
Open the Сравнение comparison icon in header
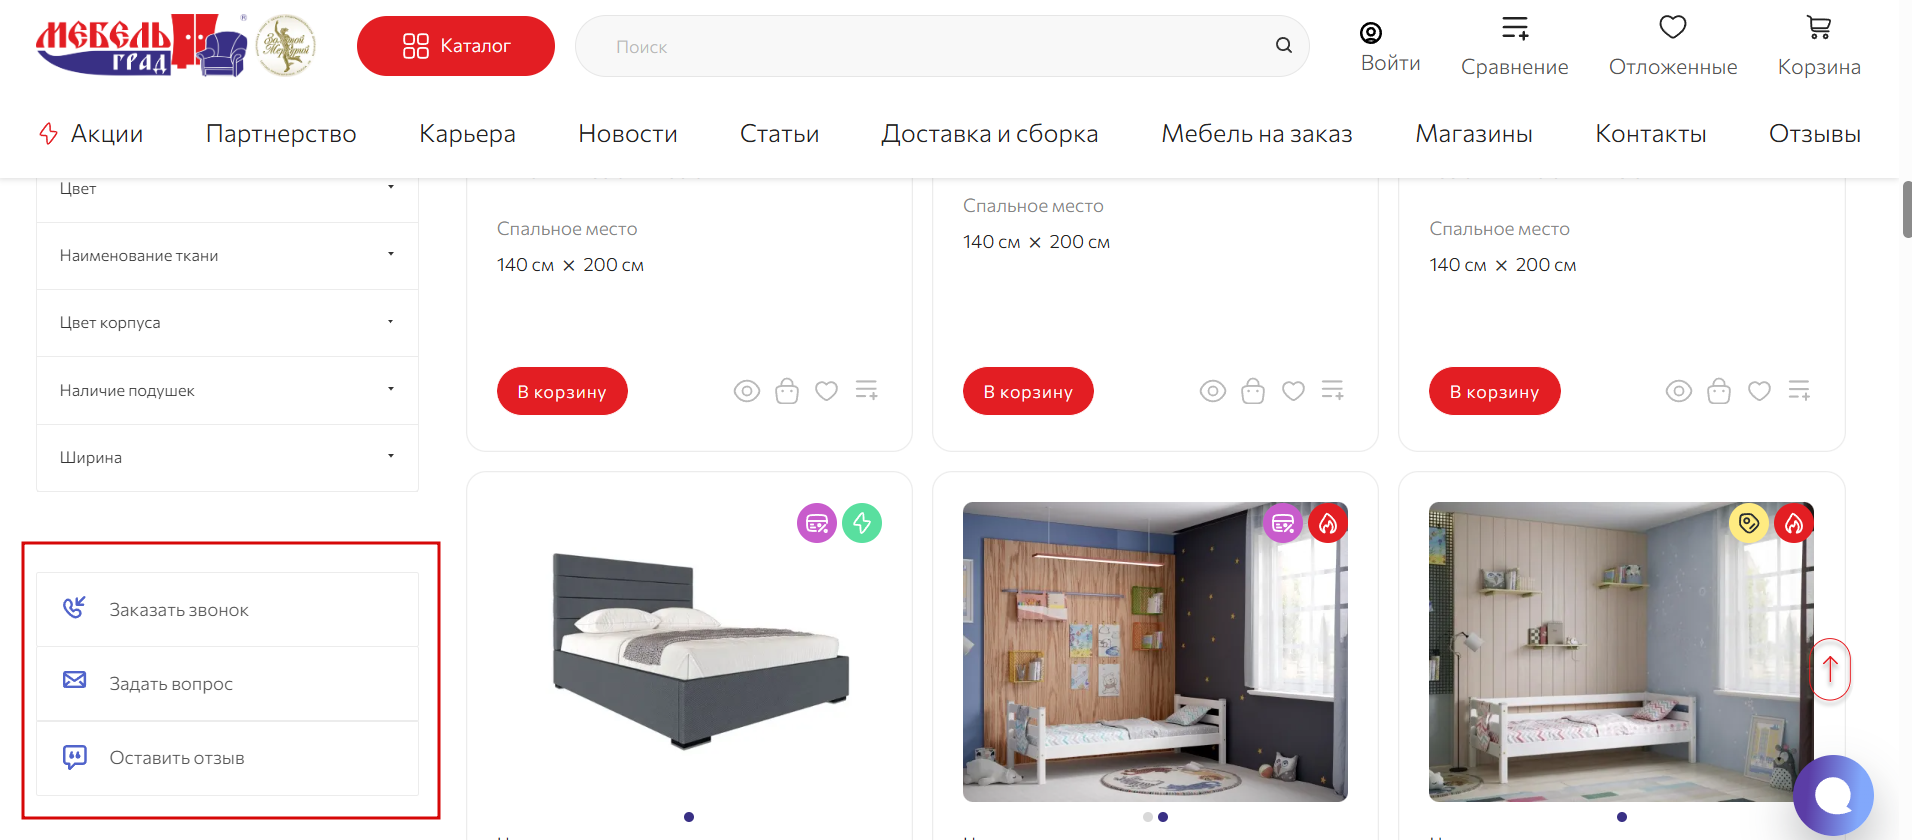tap(1515, 28)
